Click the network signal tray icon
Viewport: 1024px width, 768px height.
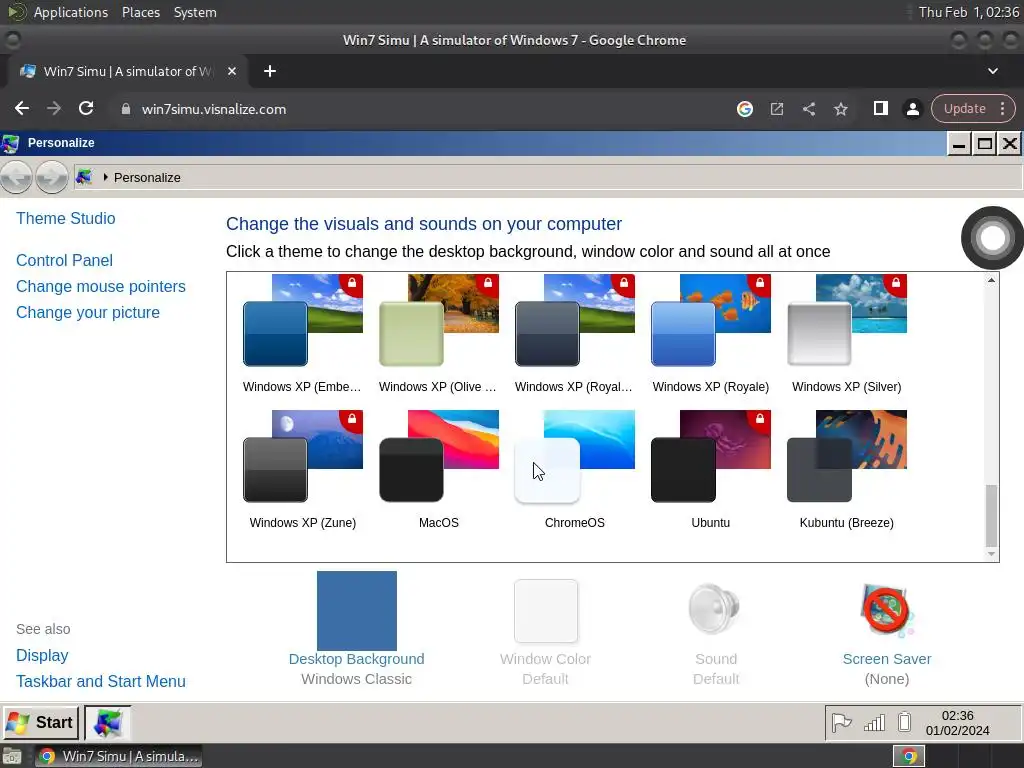click(874, 722)
